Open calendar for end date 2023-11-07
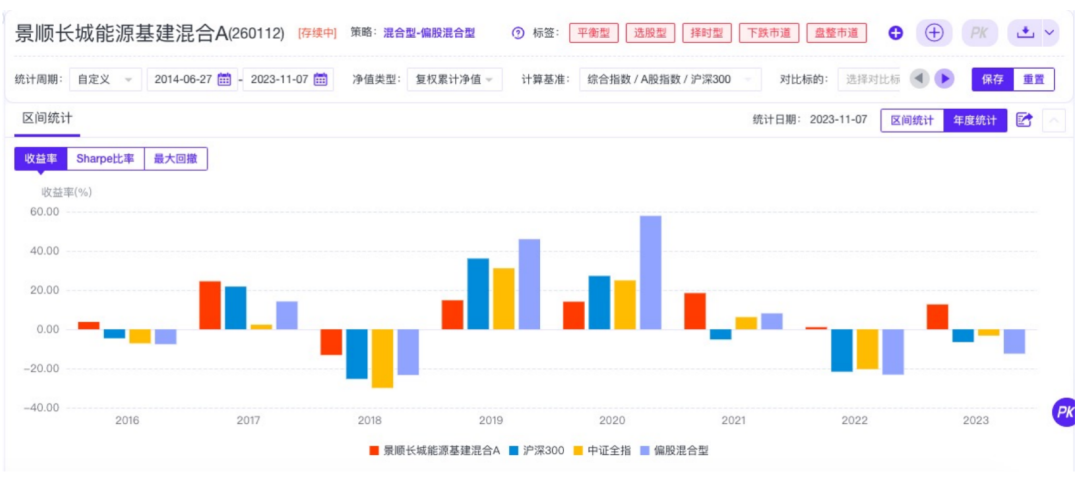The height and width of the screenshot is (488, 1080). point(320,79)
